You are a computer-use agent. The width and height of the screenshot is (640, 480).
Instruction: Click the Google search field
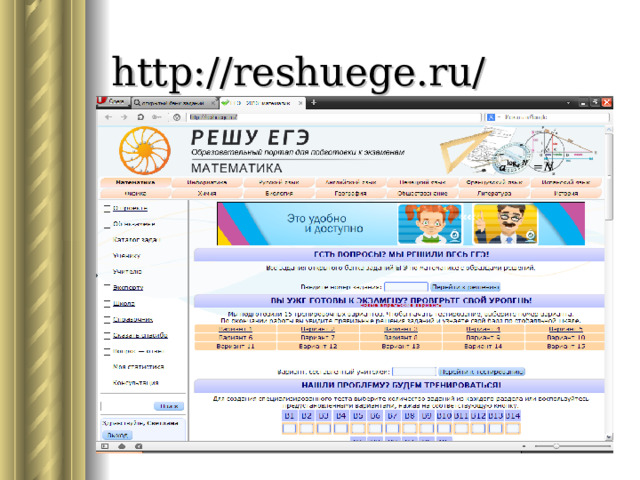click(555, 117)
